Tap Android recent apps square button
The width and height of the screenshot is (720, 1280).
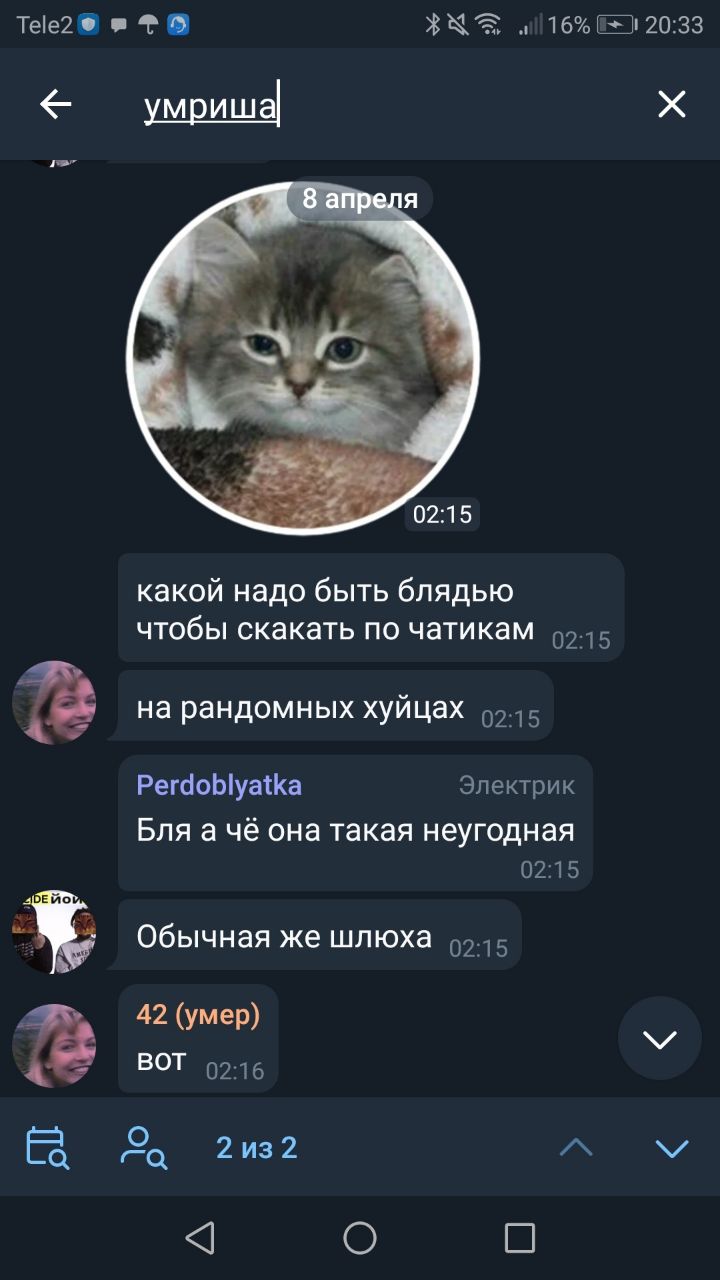coord(520,1238)
